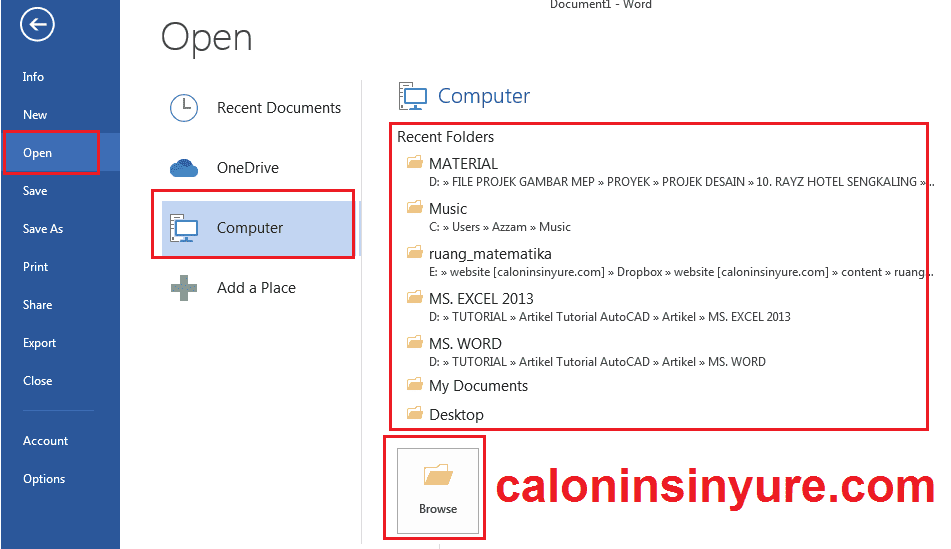The width and height of the screenshot is (951, 549).
Task: Select the Computer place label
Action: (x=250, y=228)
